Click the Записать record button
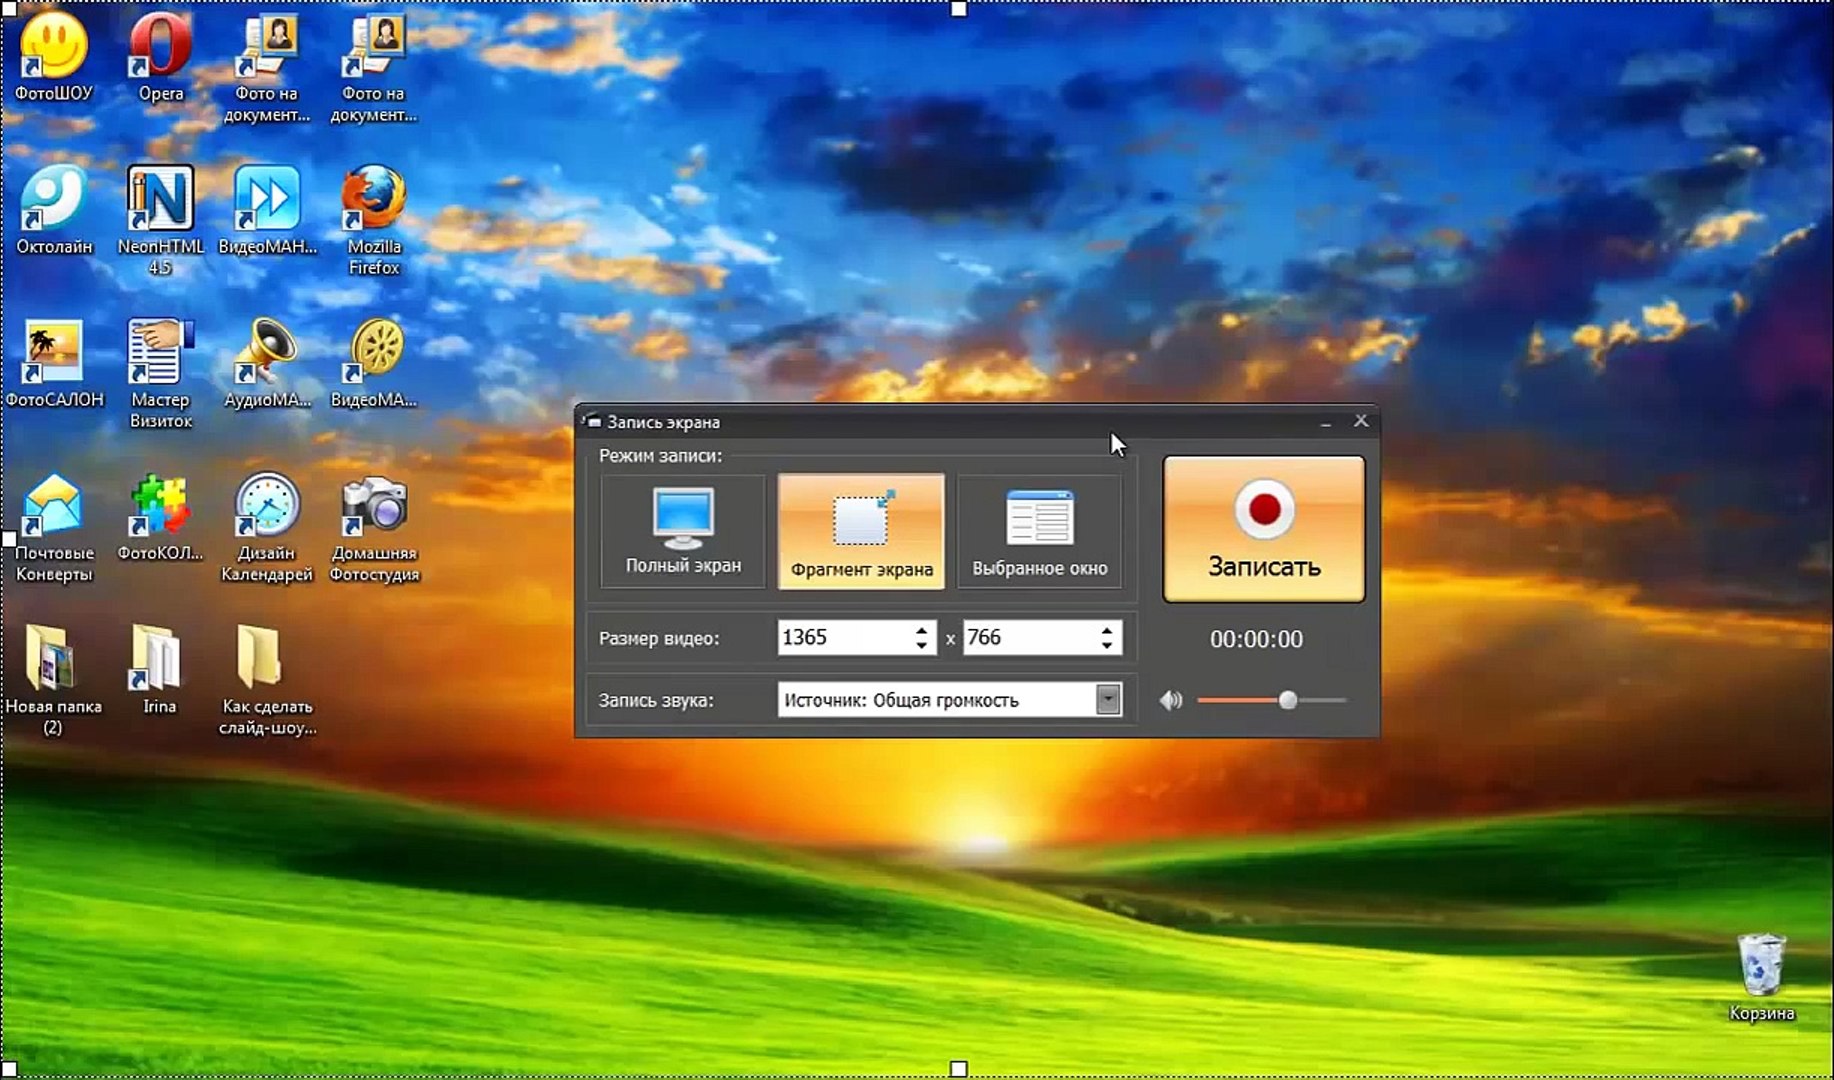 tap(1264, 529)
